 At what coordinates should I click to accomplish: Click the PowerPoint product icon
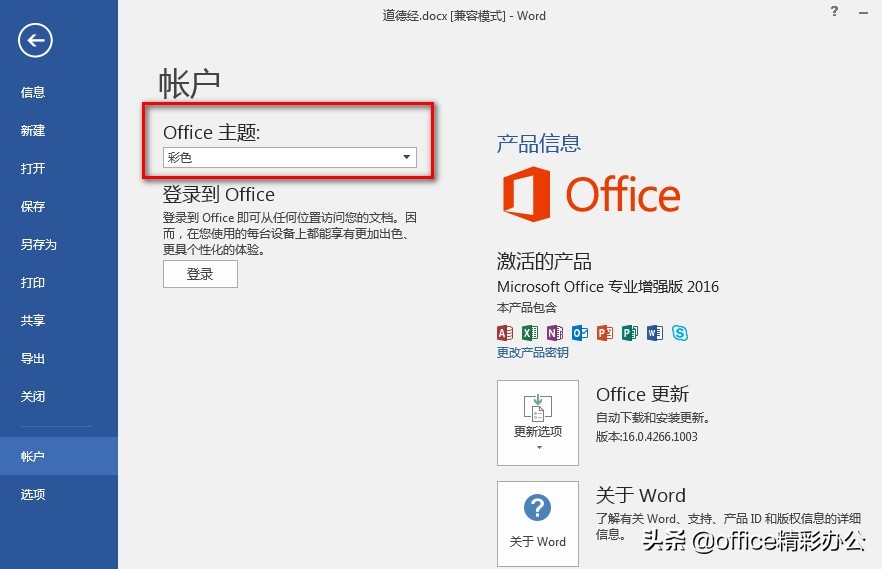[x=605, y=333]
